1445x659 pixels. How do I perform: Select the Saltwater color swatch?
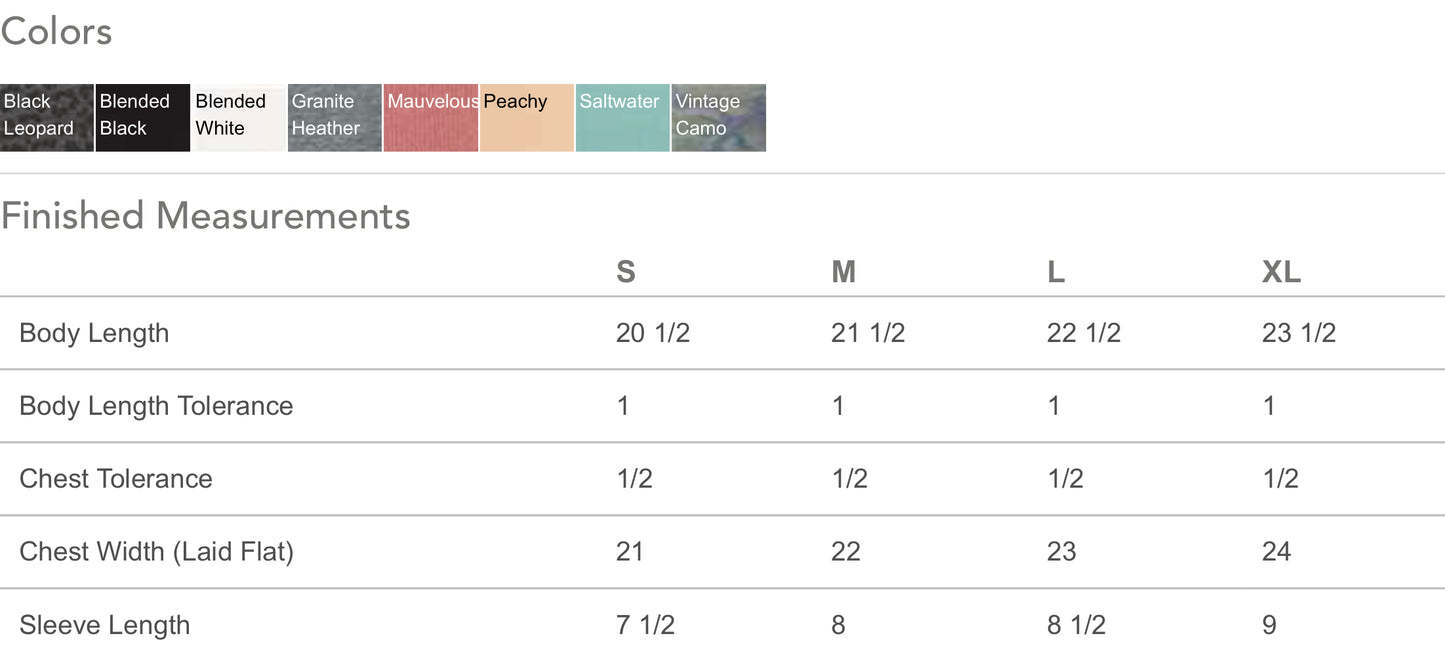pos(623,117)
